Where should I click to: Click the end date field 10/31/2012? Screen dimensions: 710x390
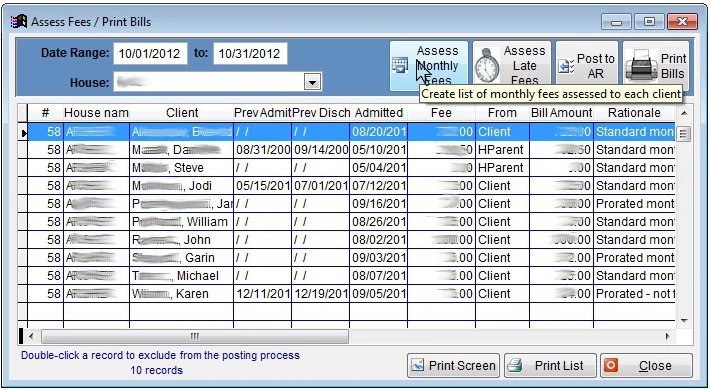point(249,54)
